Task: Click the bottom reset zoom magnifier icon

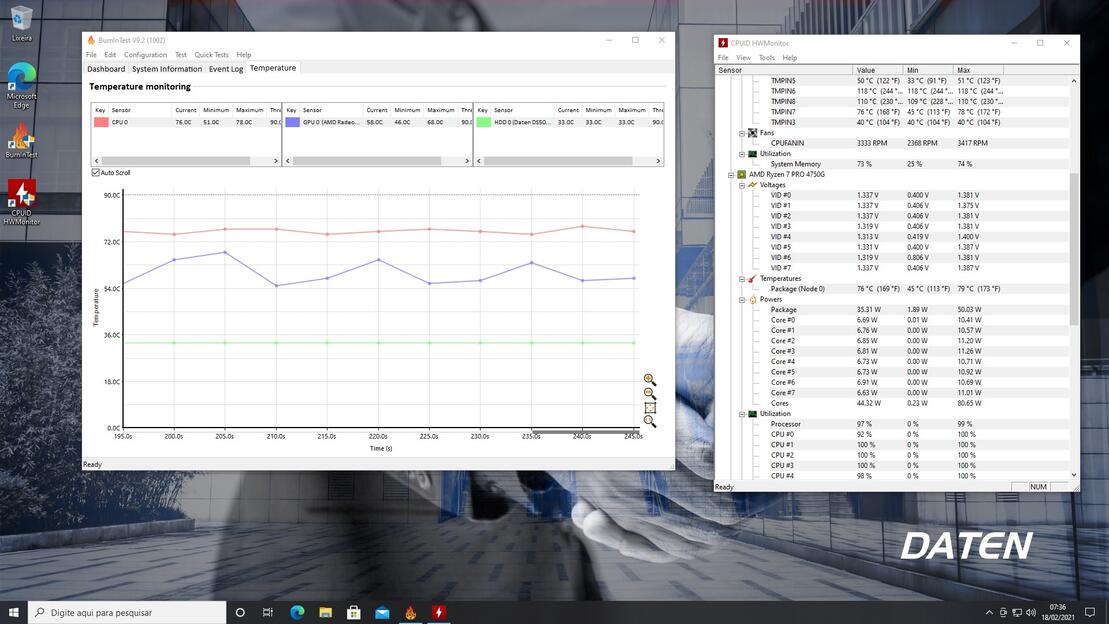Action: coord(649,421)
